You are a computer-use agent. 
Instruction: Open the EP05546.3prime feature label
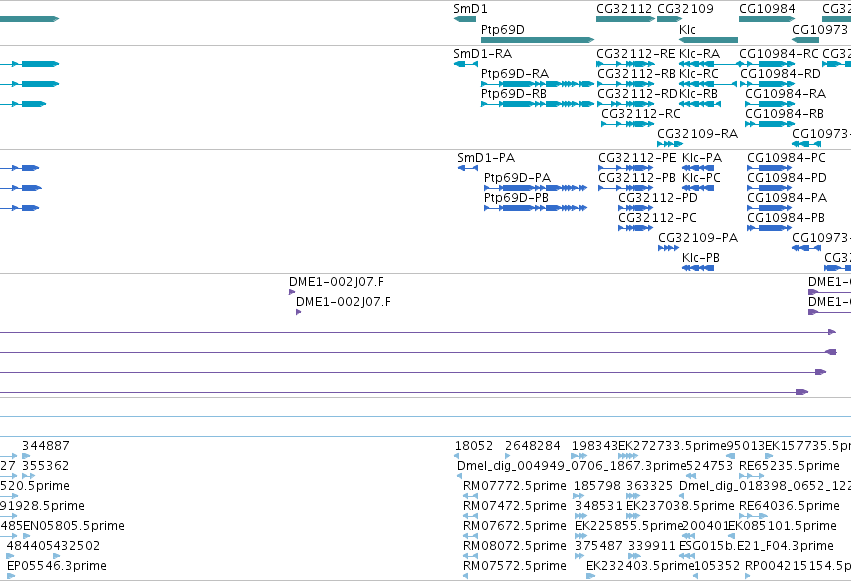56,566
